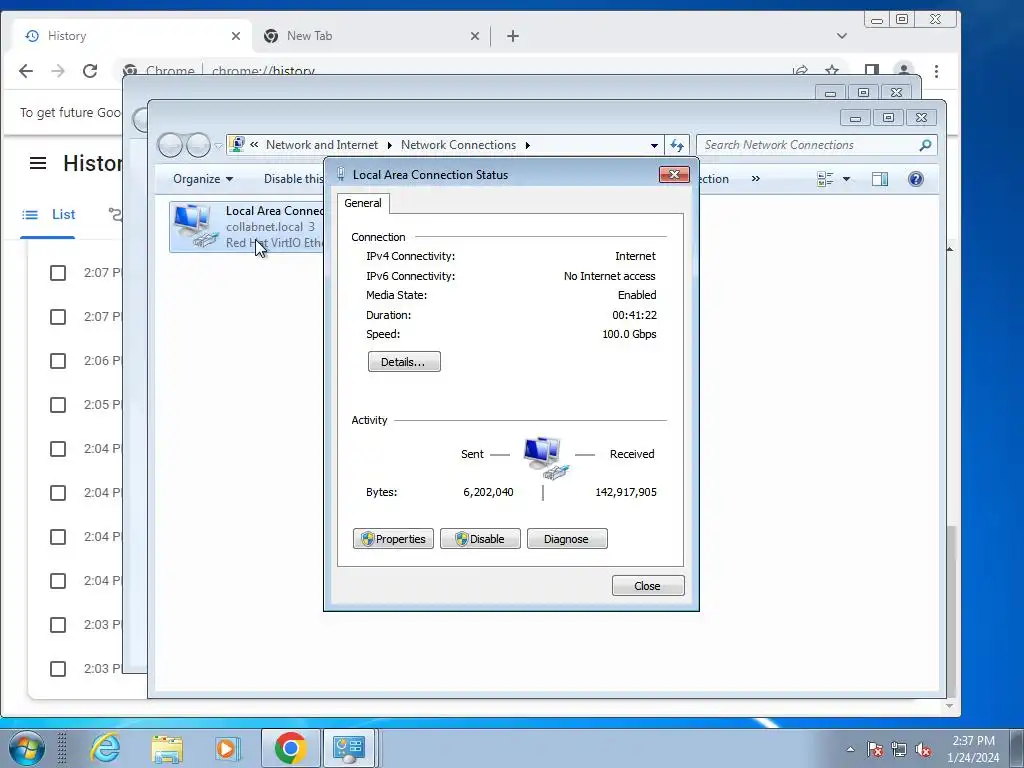Open Windows Explorer folder icon in taskbar
This screenshot has width=1024, height=768.
click(x=167, y=748)
